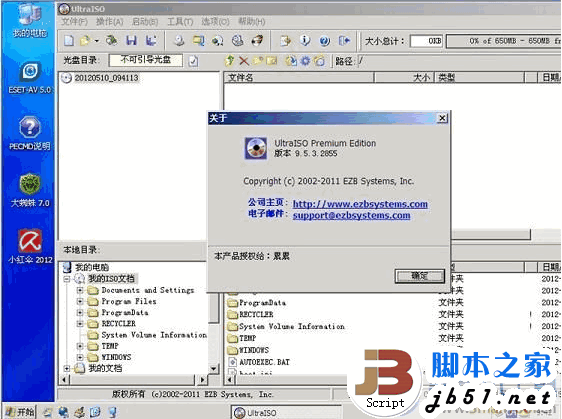Open the dropdown arrow beside Open icon
The height and width of the screenshot is (419, 562).
97,41
